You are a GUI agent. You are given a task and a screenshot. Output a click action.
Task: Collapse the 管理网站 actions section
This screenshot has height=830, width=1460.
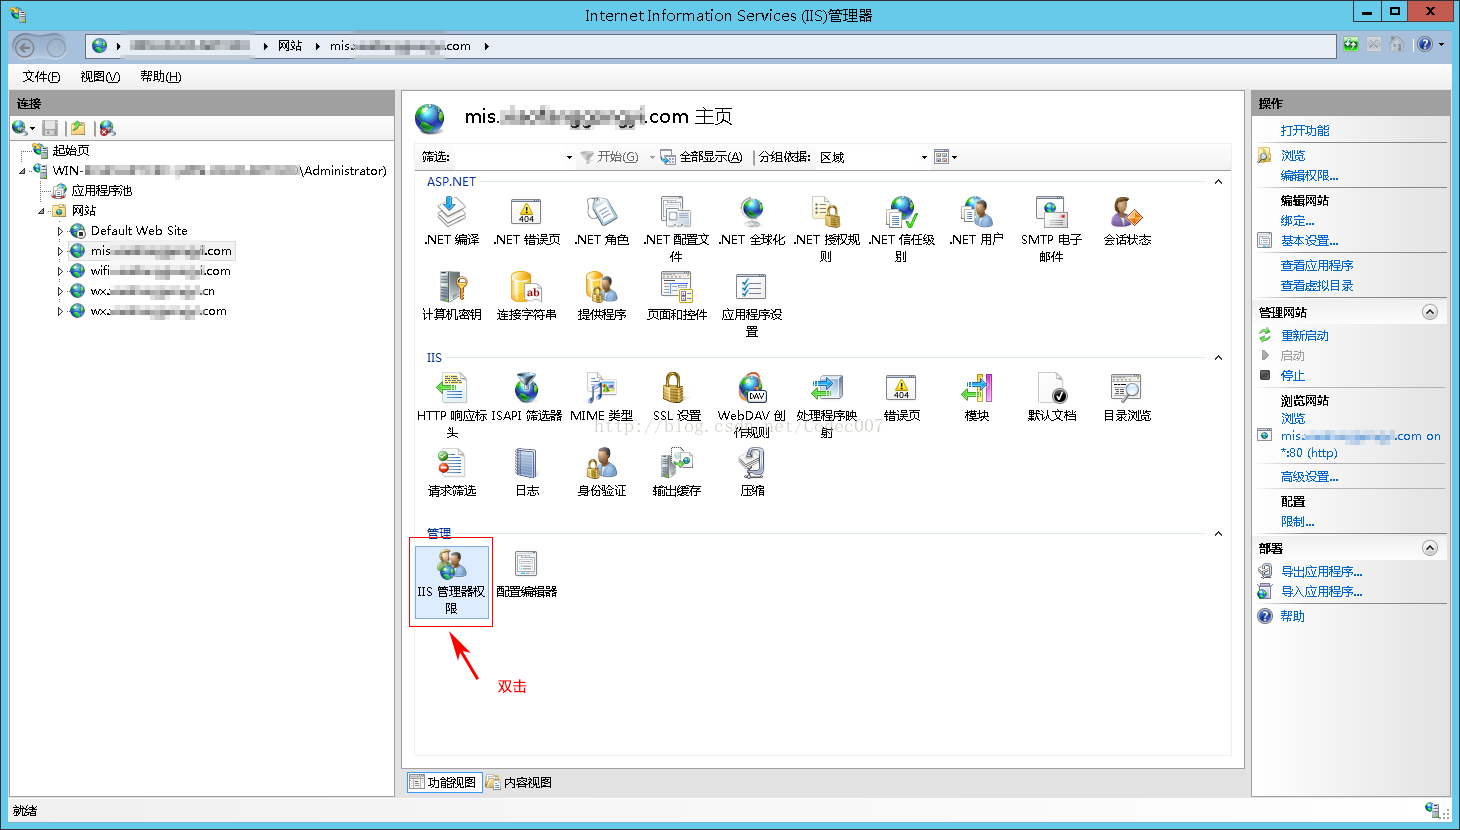[x=1429, y=312]
